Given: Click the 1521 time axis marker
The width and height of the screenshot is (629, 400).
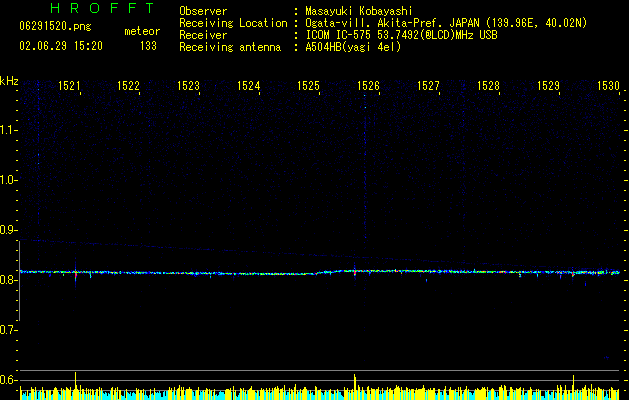Looking at the screenshot, I should click(69, 86).
